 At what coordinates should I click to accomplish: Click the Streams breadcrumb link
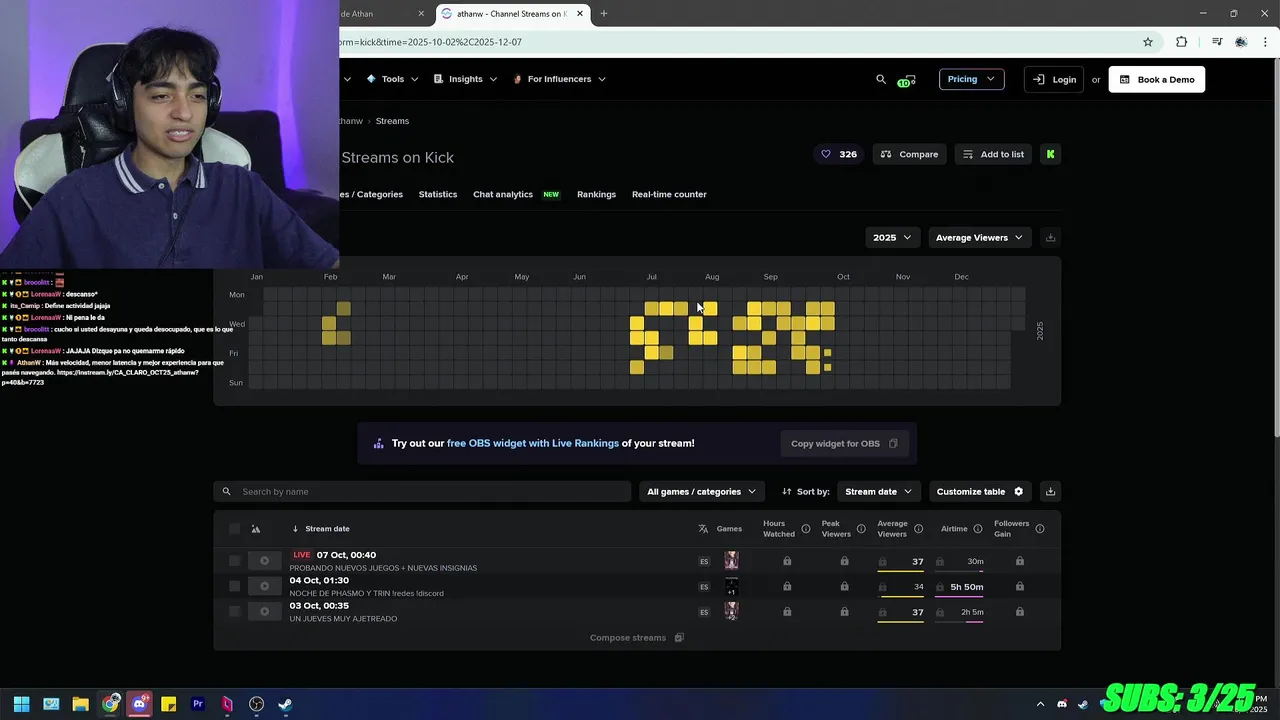(x=392, y=121)
